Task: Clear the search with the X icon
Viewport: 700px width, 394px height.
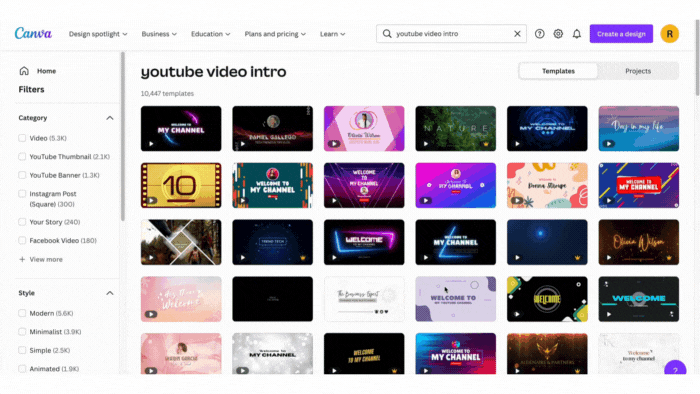Action: click(x=517, y=34)
